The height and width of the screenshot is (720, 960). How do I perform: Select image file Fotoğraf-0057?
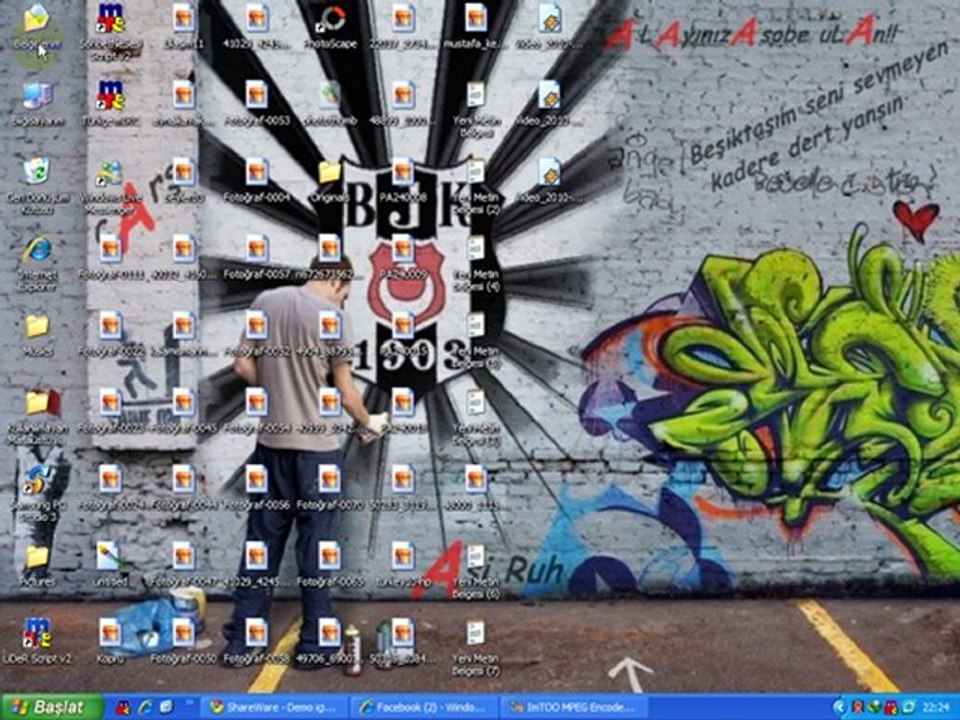[x=257, y=257]
